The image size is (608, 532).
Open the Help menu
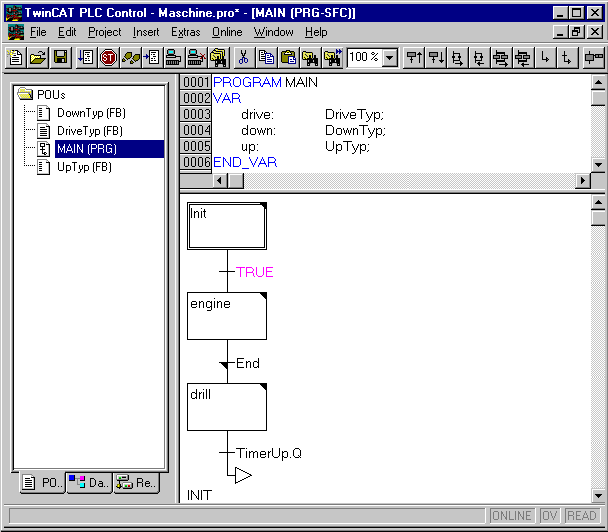click(316, 32)
